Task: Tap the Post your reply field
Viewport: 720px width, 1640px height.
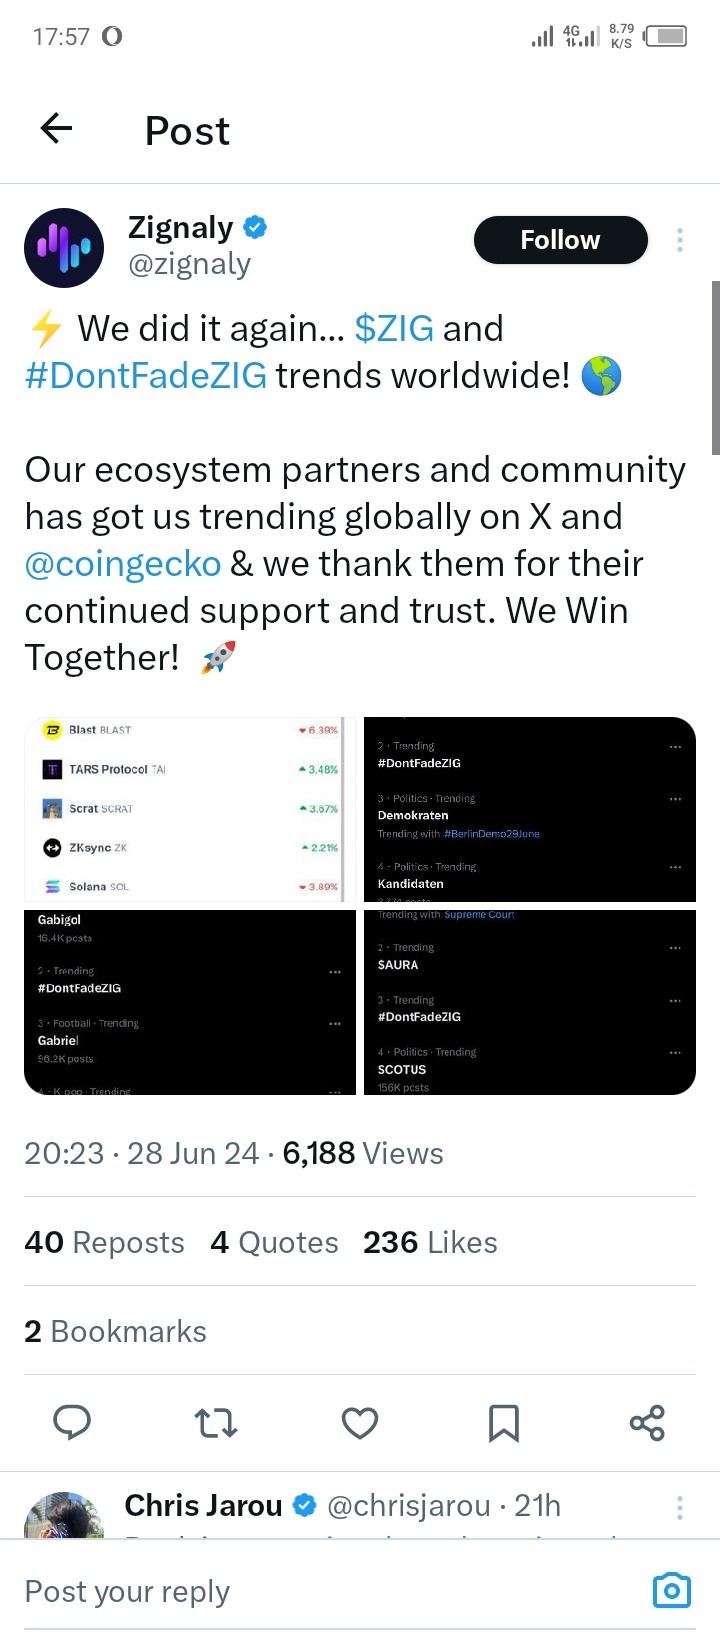Action: click(x=300, y=1590)
